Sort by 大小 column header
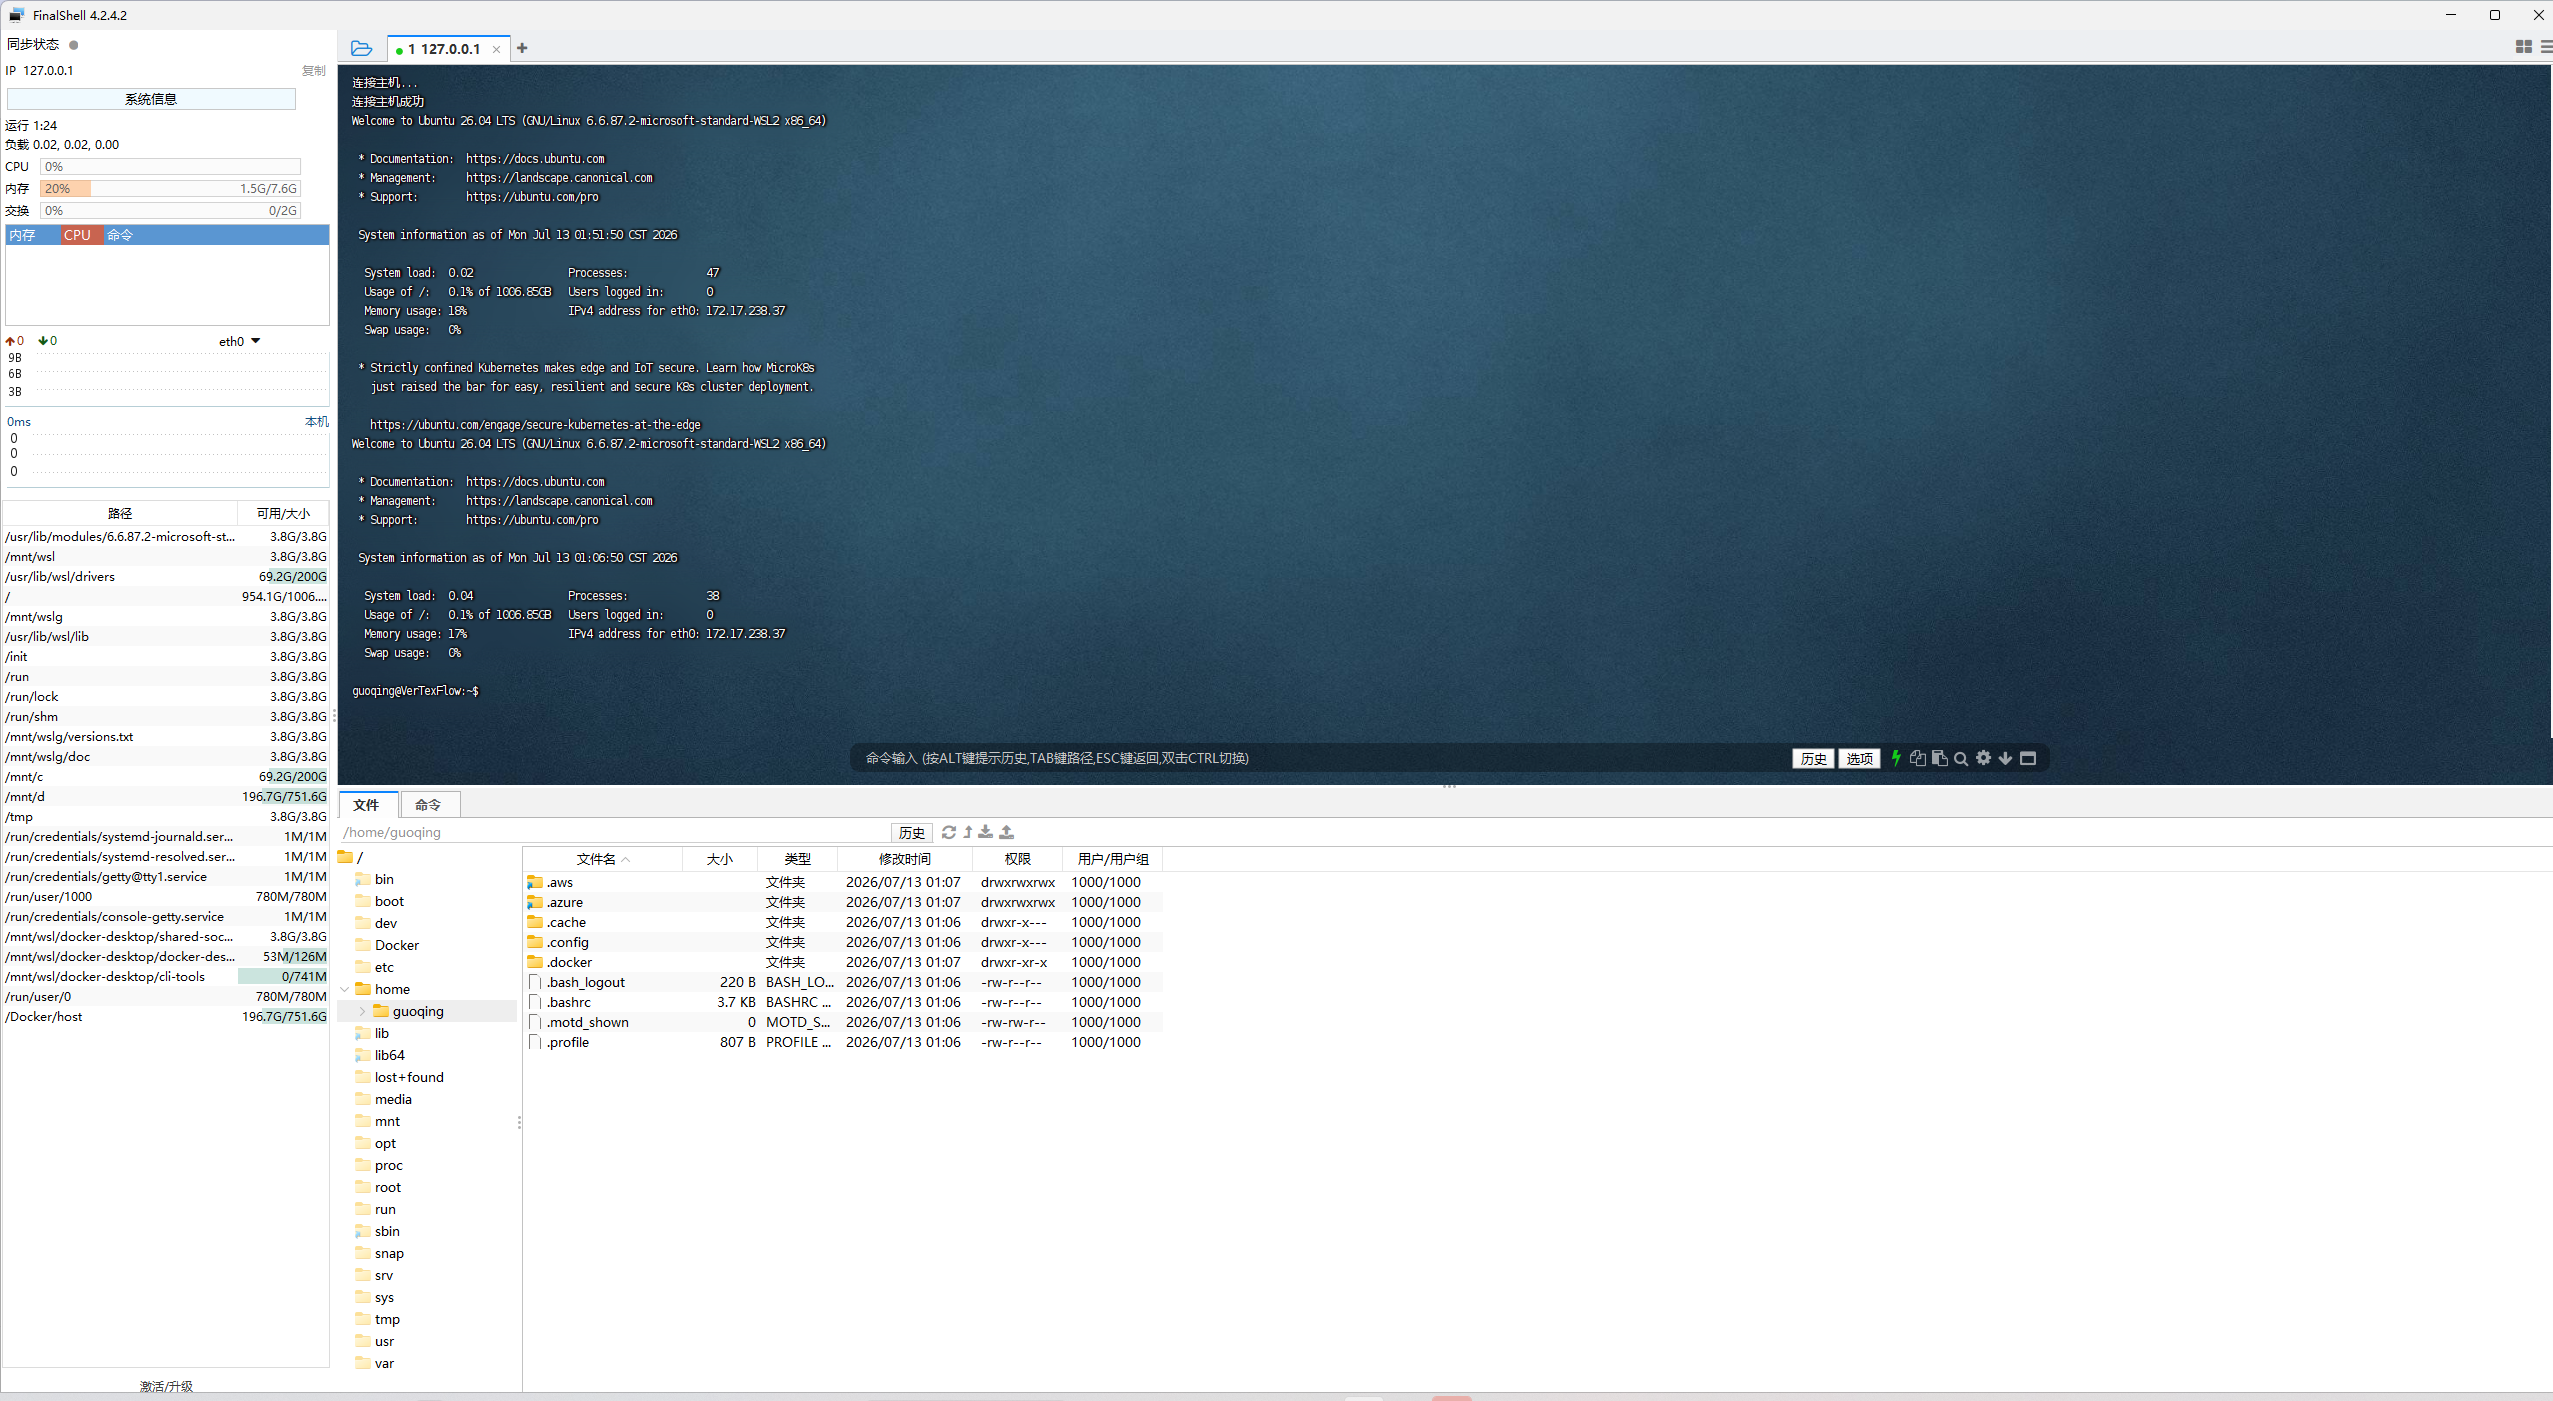This screenshot has width=2553, height=1401. (720, 859)
